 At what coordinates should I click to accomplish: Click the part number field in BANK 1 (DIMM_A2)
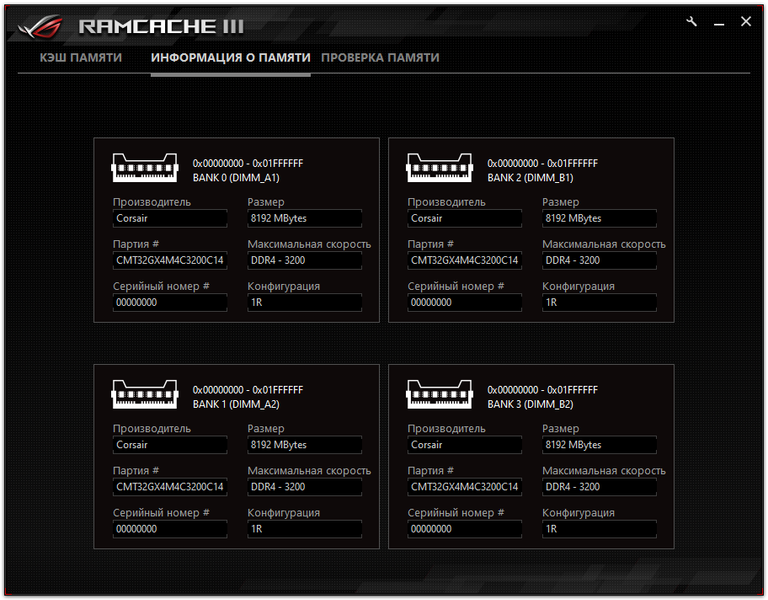tap(170, 487)
